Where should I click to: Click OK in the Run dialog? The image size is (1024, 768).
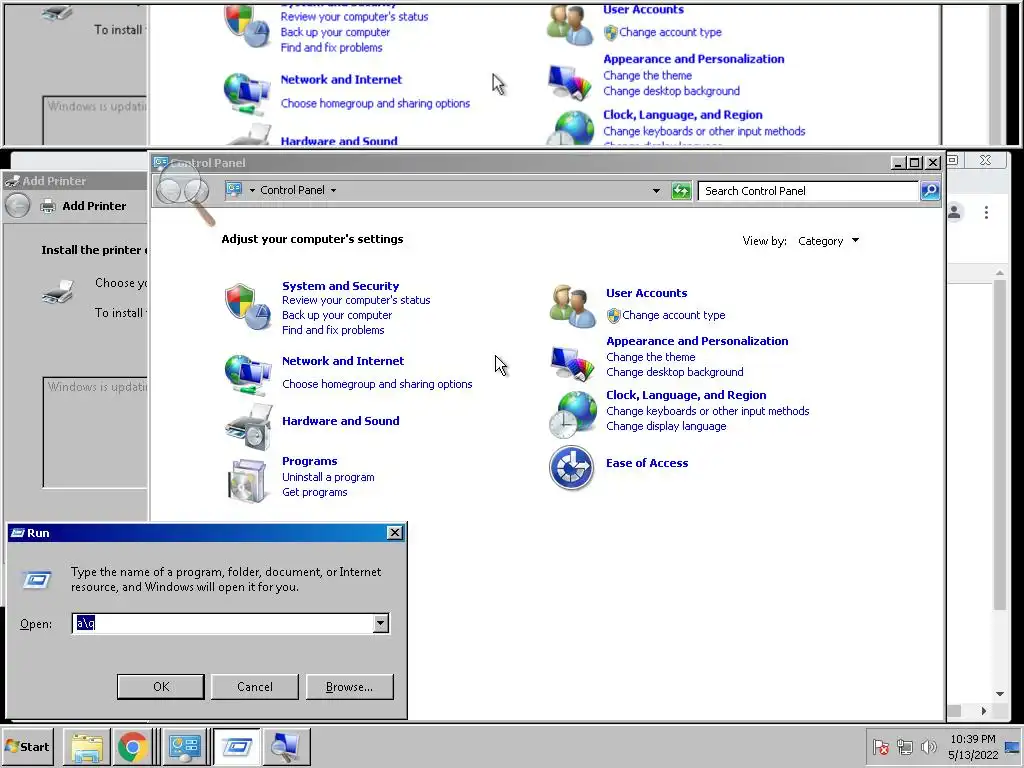tap(161, 687)
